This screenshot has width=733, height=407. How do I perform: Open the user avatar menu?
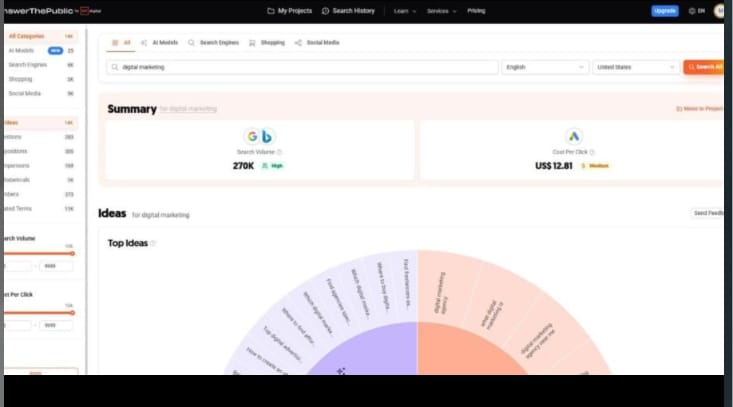(719, 11)
